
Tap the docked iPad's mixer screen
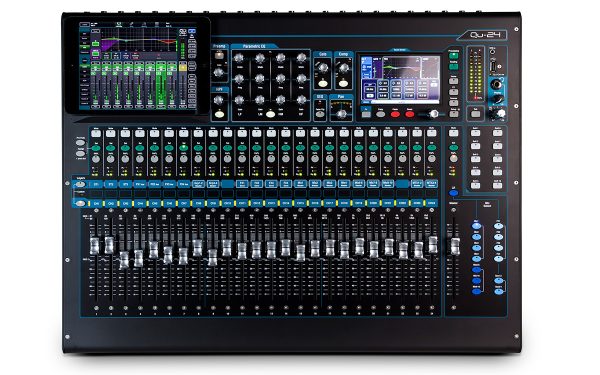pyautogui.click(x=138, y=65)
